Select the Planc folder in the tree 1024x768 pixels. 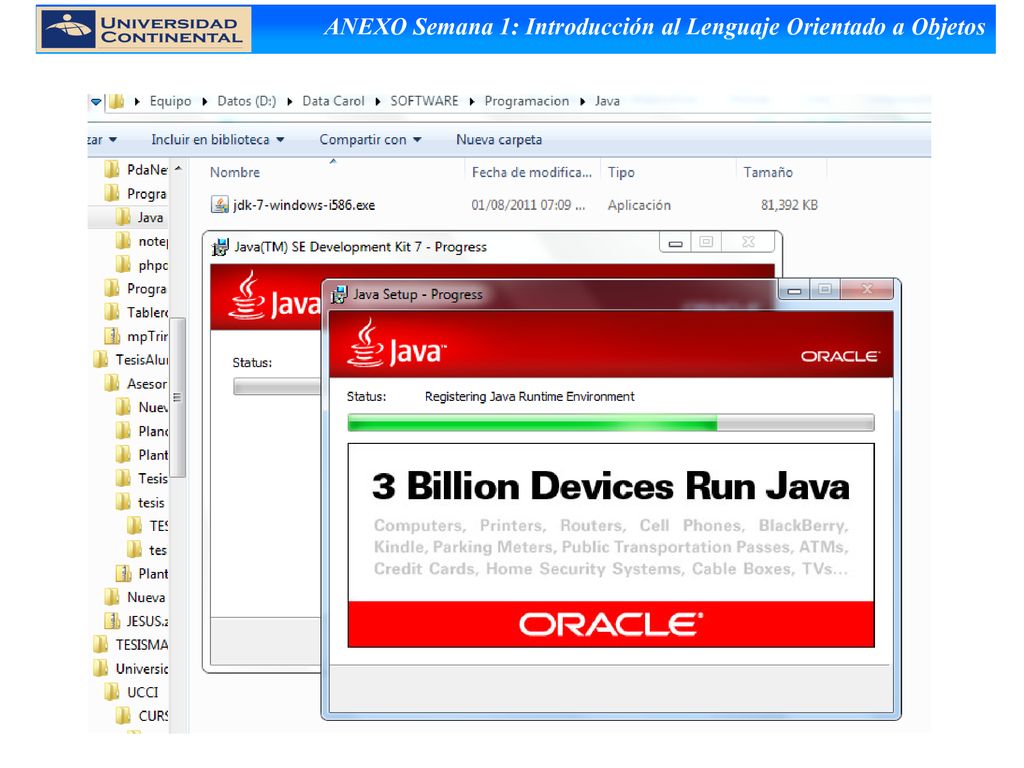[x=153, y=431]
